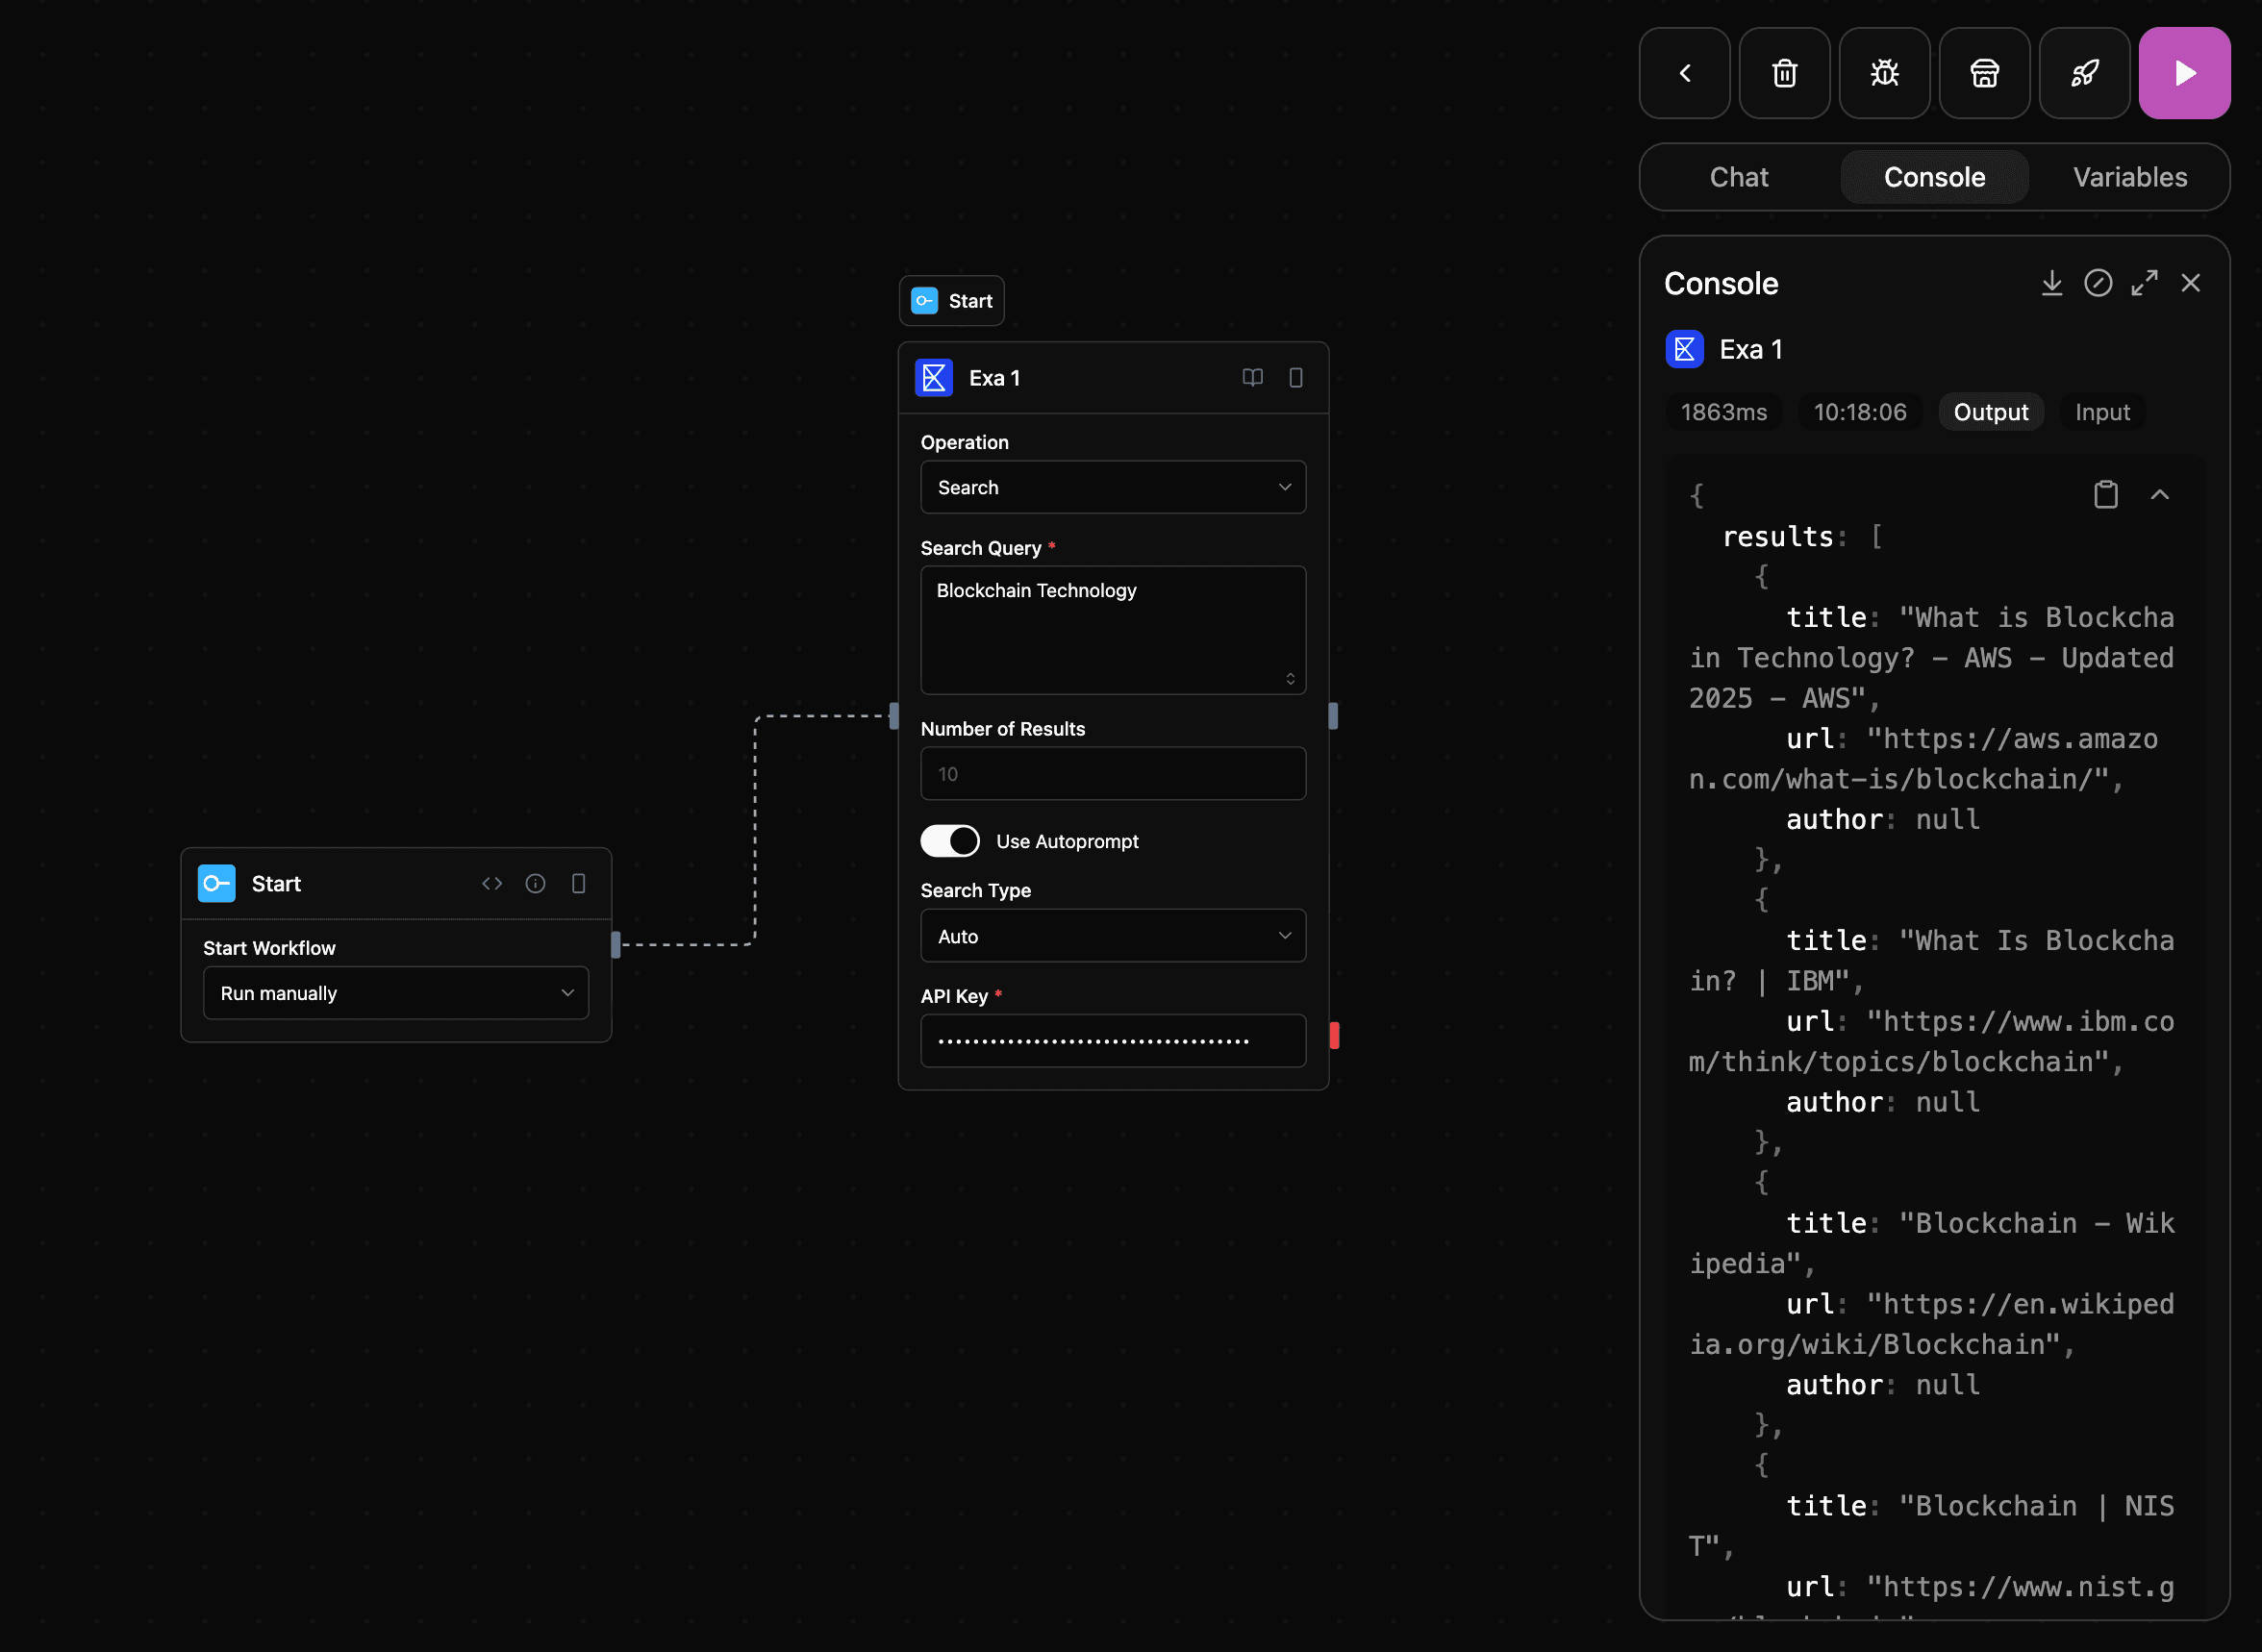Switch to the Chat tab
This screenshot has width=2262, height=1652.
[1739, 177]
